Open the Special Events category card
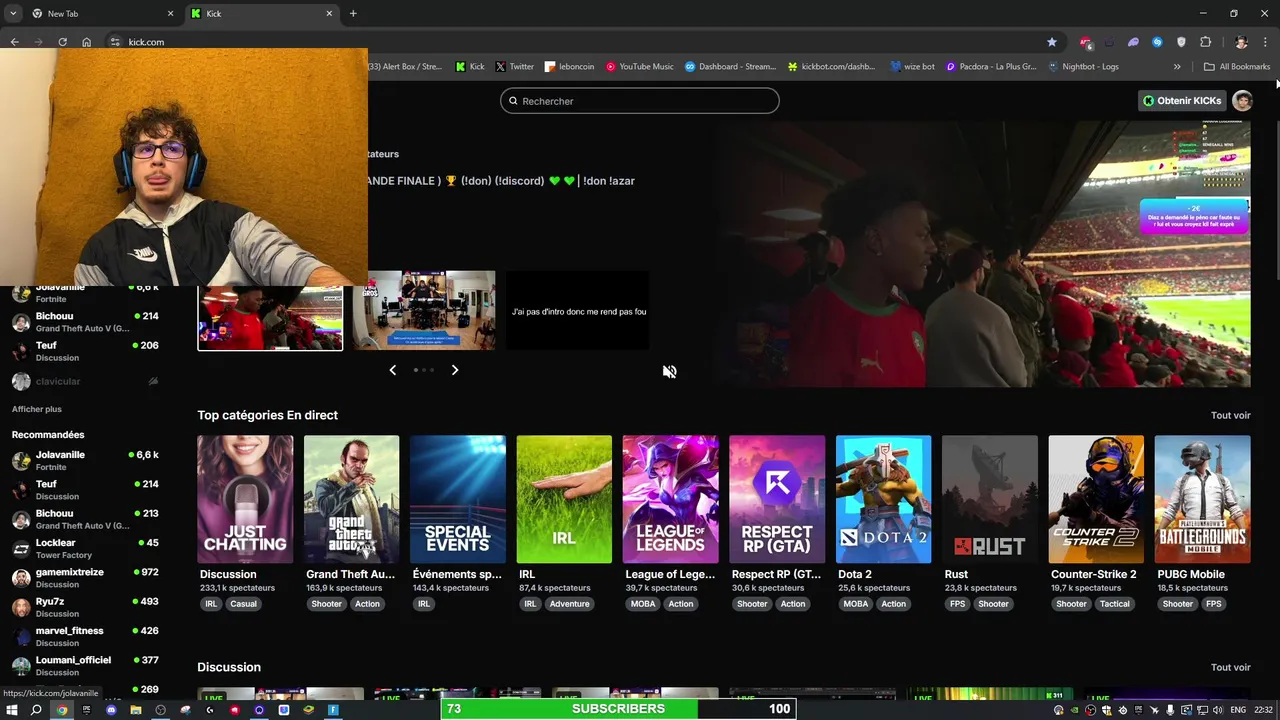 457,499
